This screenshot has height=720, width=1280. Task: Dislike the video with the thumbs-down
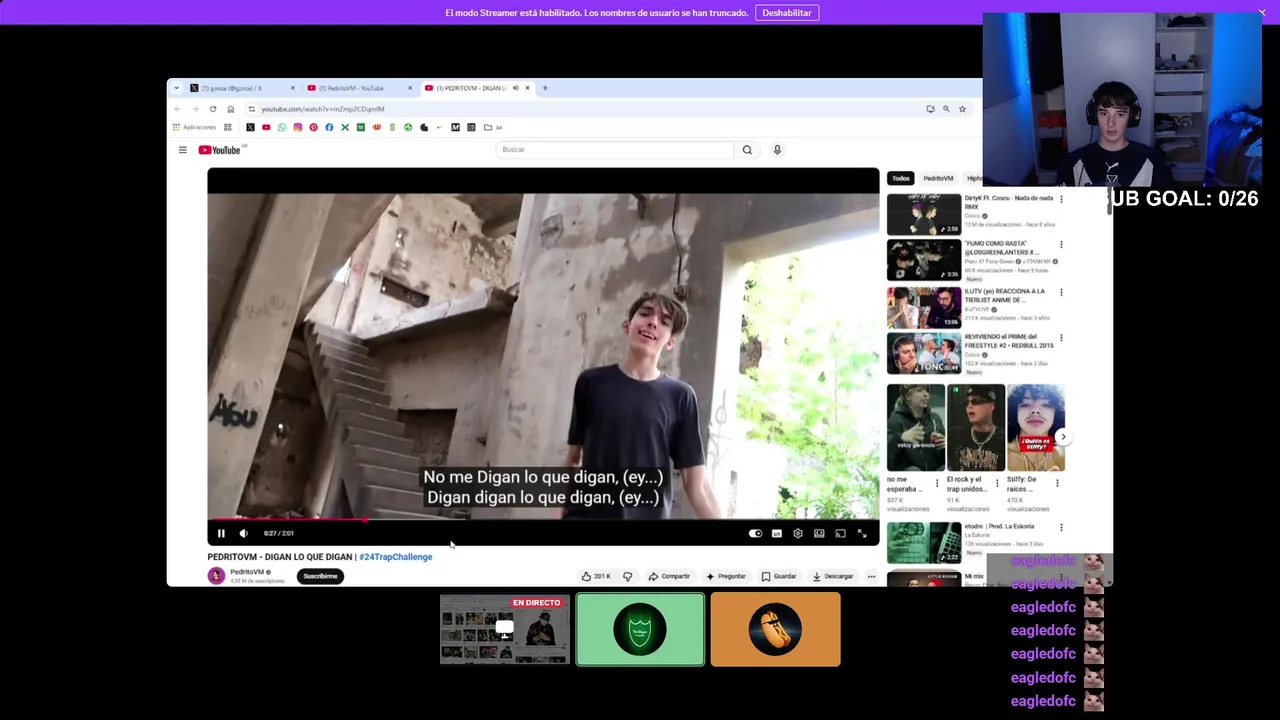coord(627,576)
